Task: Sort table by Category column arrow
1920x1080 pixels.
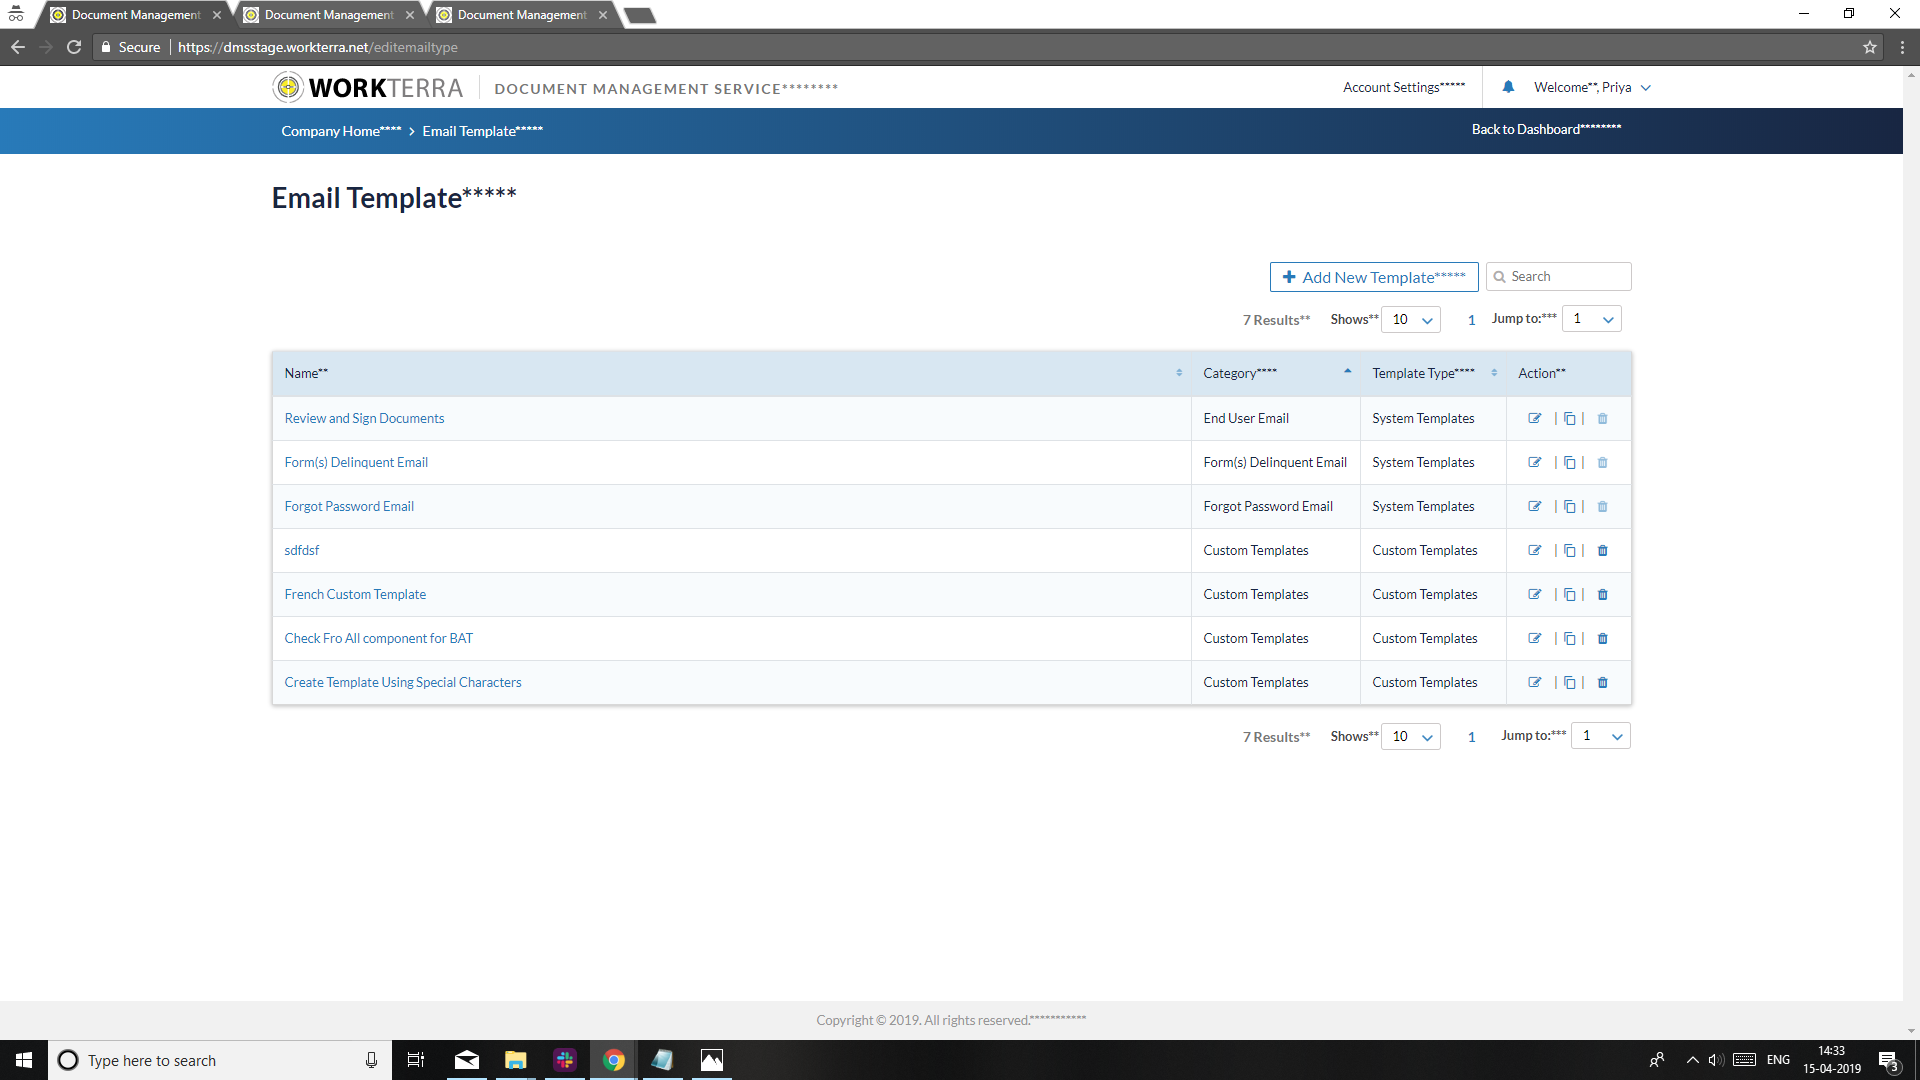Action: [1347, 372]
